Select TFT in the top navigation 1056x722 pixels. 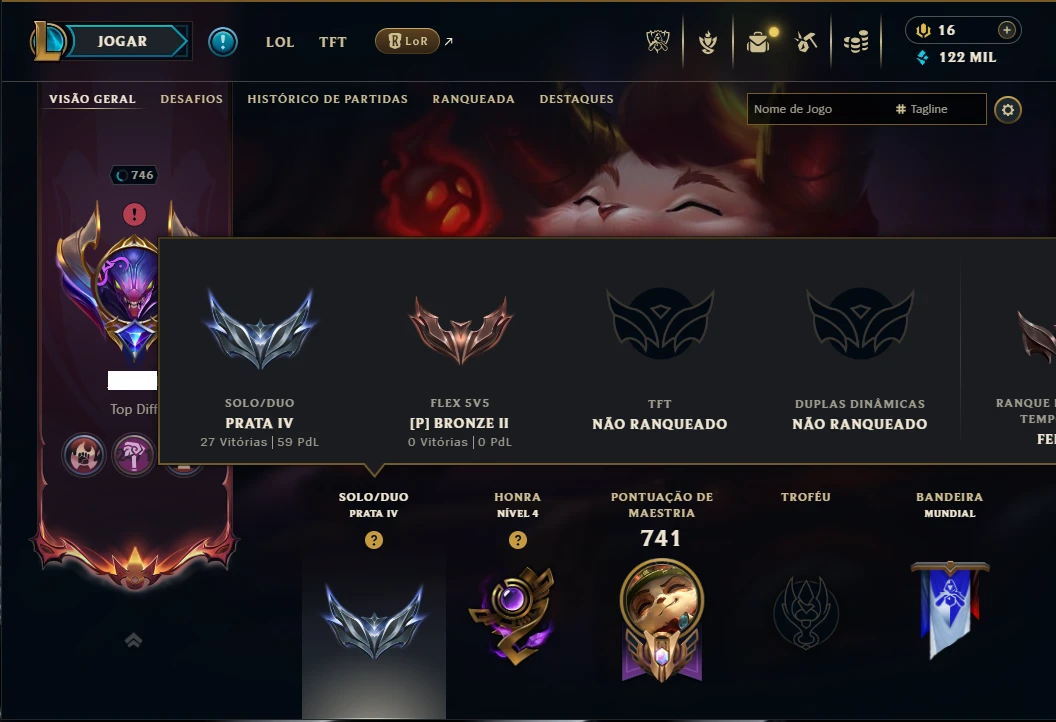tap(333, 42)
